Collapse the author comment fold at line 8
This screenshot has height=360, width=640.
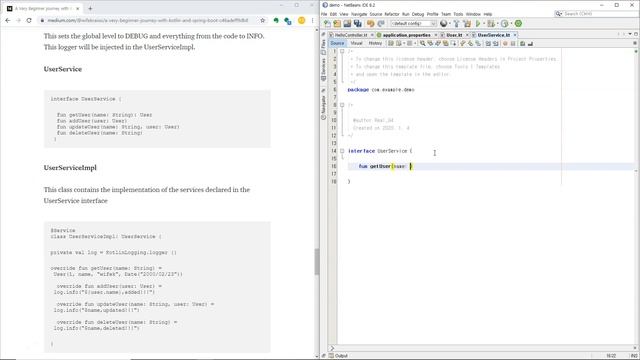(x=342, y=105)
